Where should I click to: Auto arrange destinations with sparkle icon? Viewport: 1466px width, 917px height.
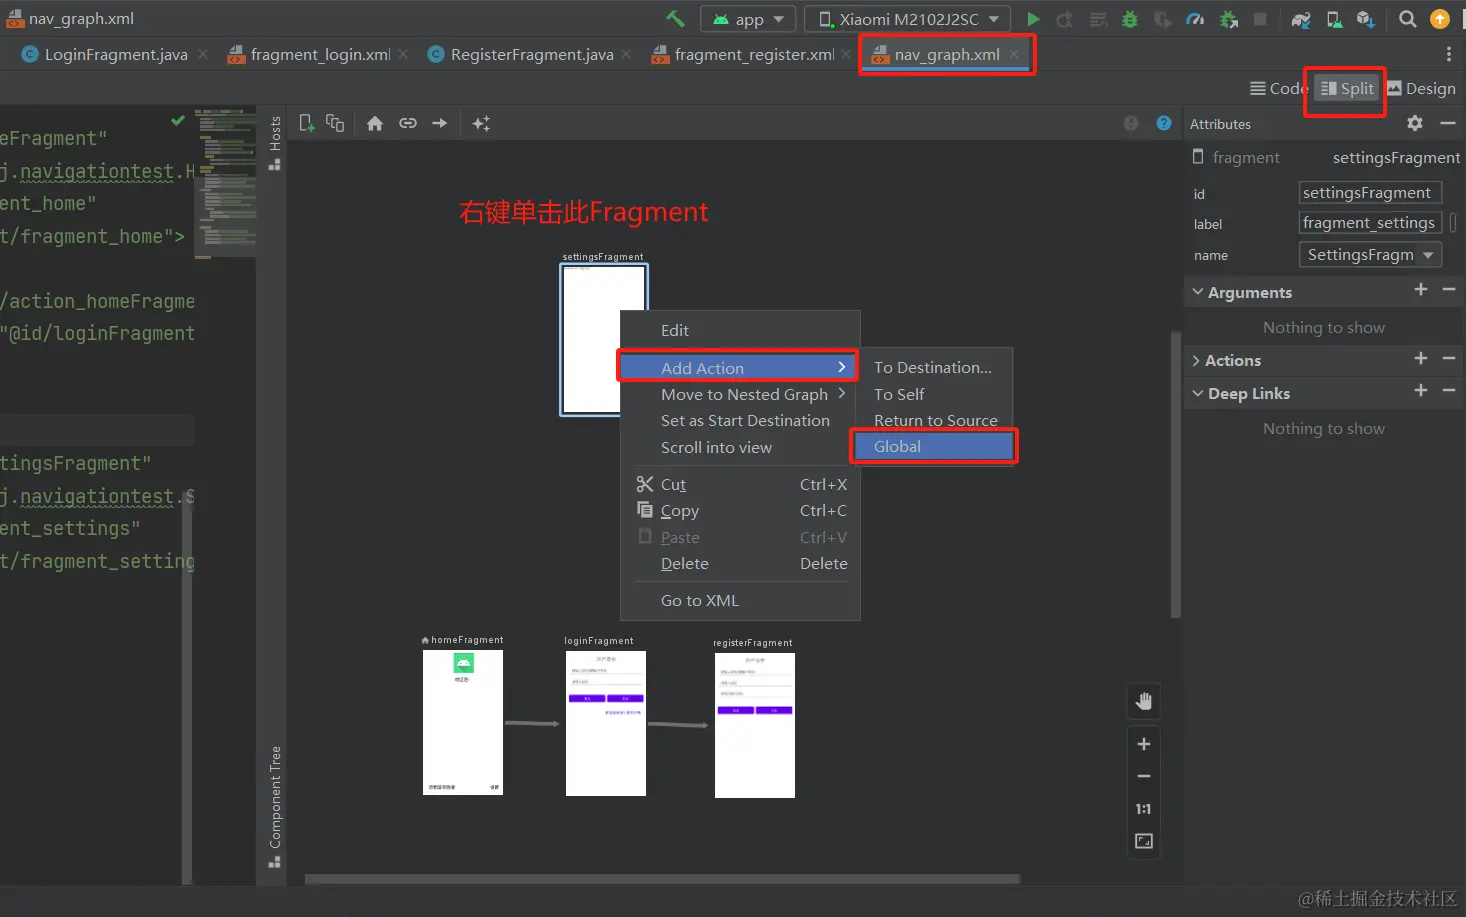[x=481, y=123]
